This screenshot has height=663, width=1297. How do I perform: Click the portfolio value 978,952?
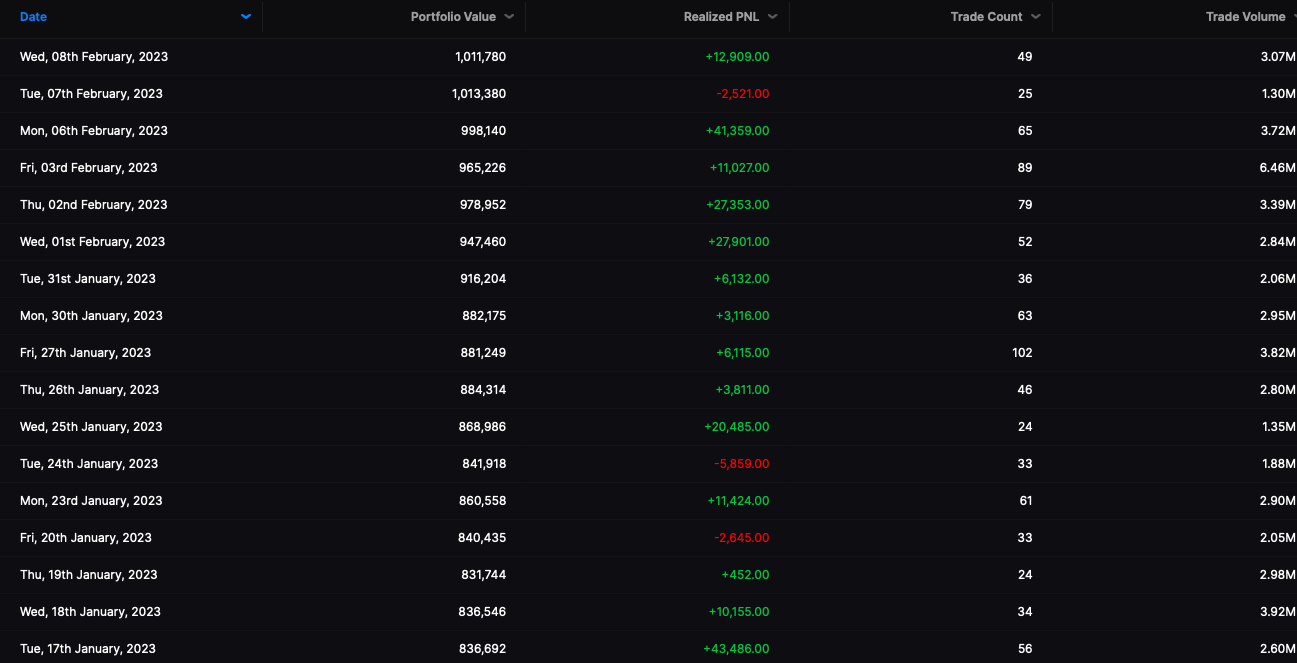[x=483, y=205]
